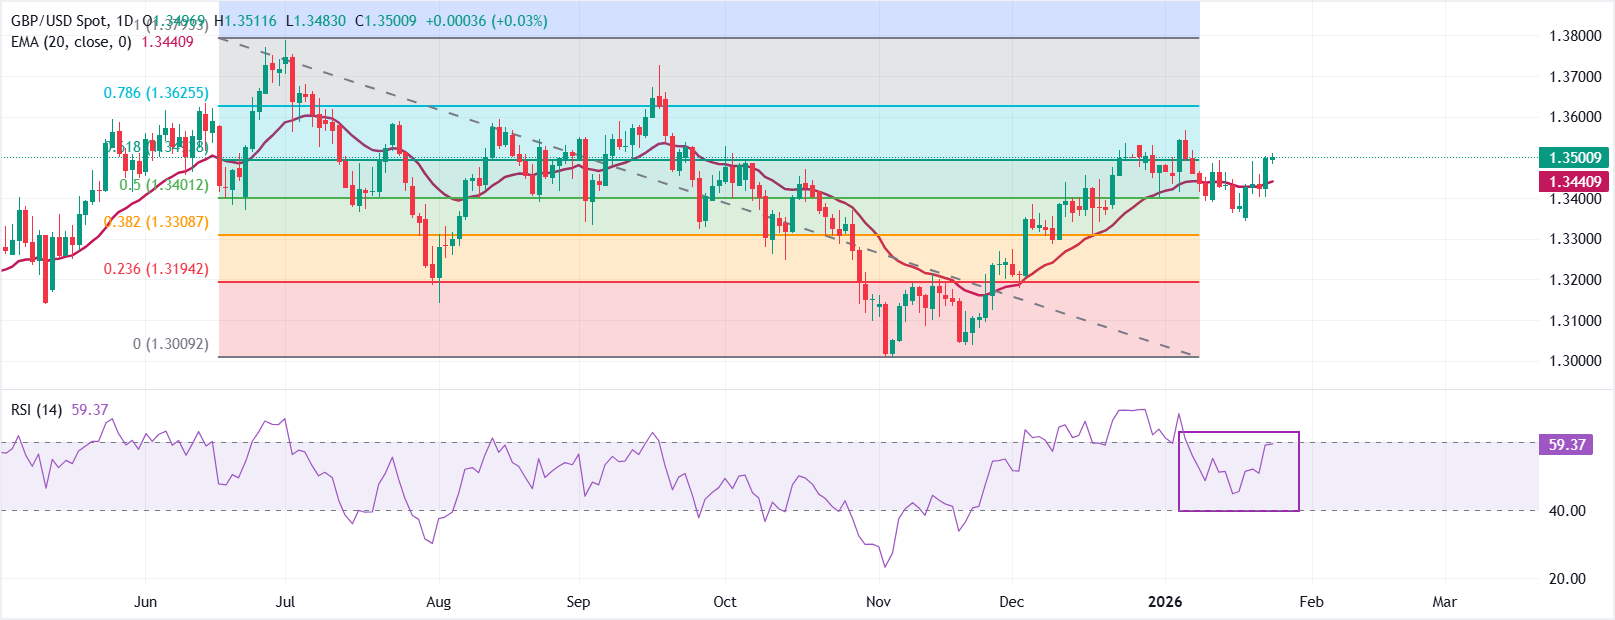The height and width of the screenshot is (620, 1615).
Task: Click the 1.30000 price scale label
Action: coord(1575,361)
